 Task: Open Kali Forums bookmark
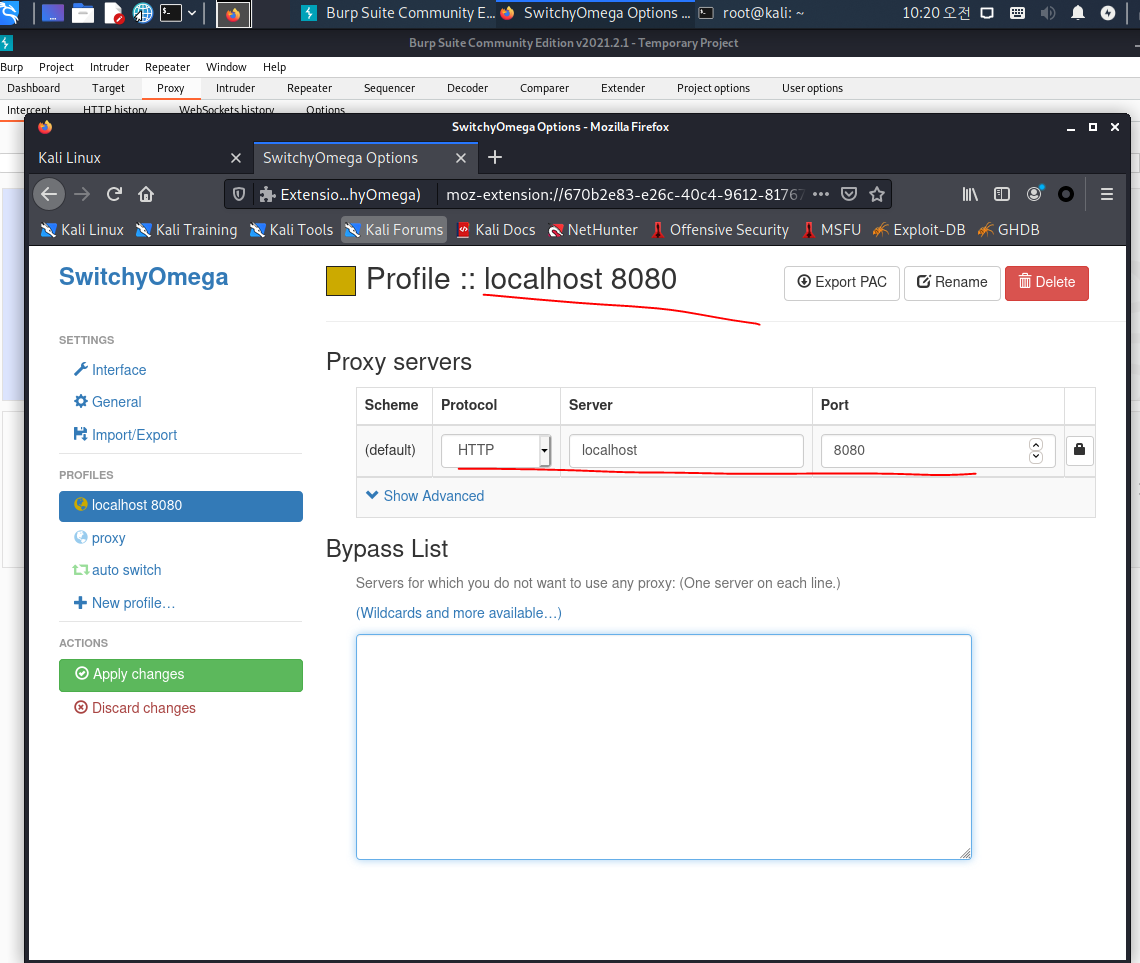pyautogui.click(x=394, y=230)
